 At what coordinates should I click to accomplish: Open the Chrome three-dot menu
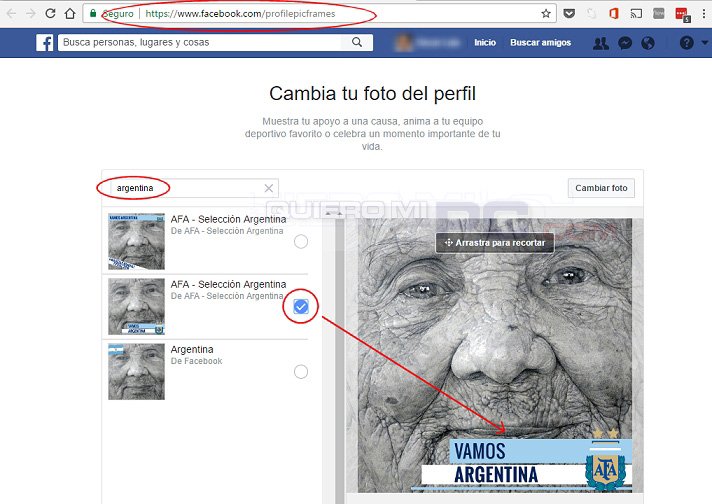click(x=704, y=14)
